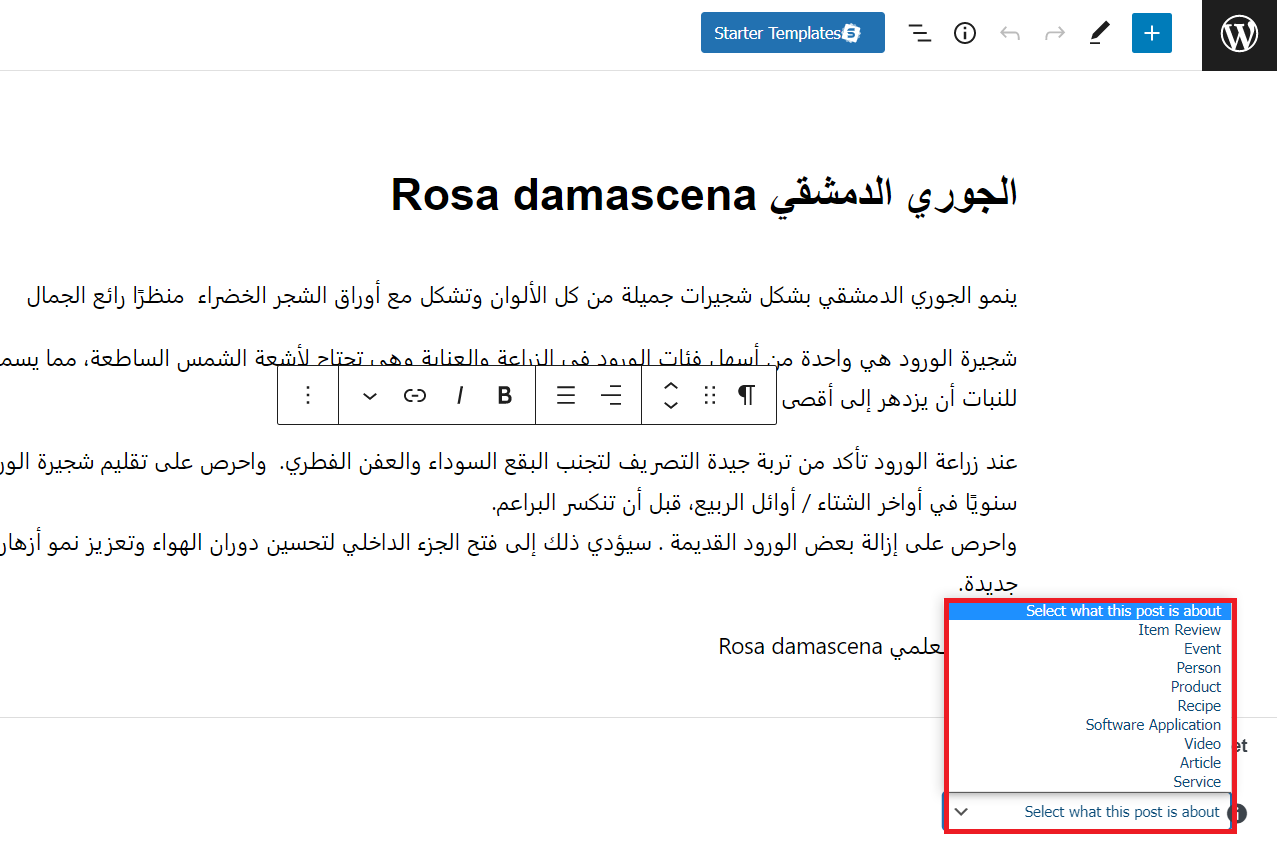The height and width of the screenshot is (861, 1279).
Task: Click the six-dot drag handle in block toolbar
Action: [x=710, y=396]
